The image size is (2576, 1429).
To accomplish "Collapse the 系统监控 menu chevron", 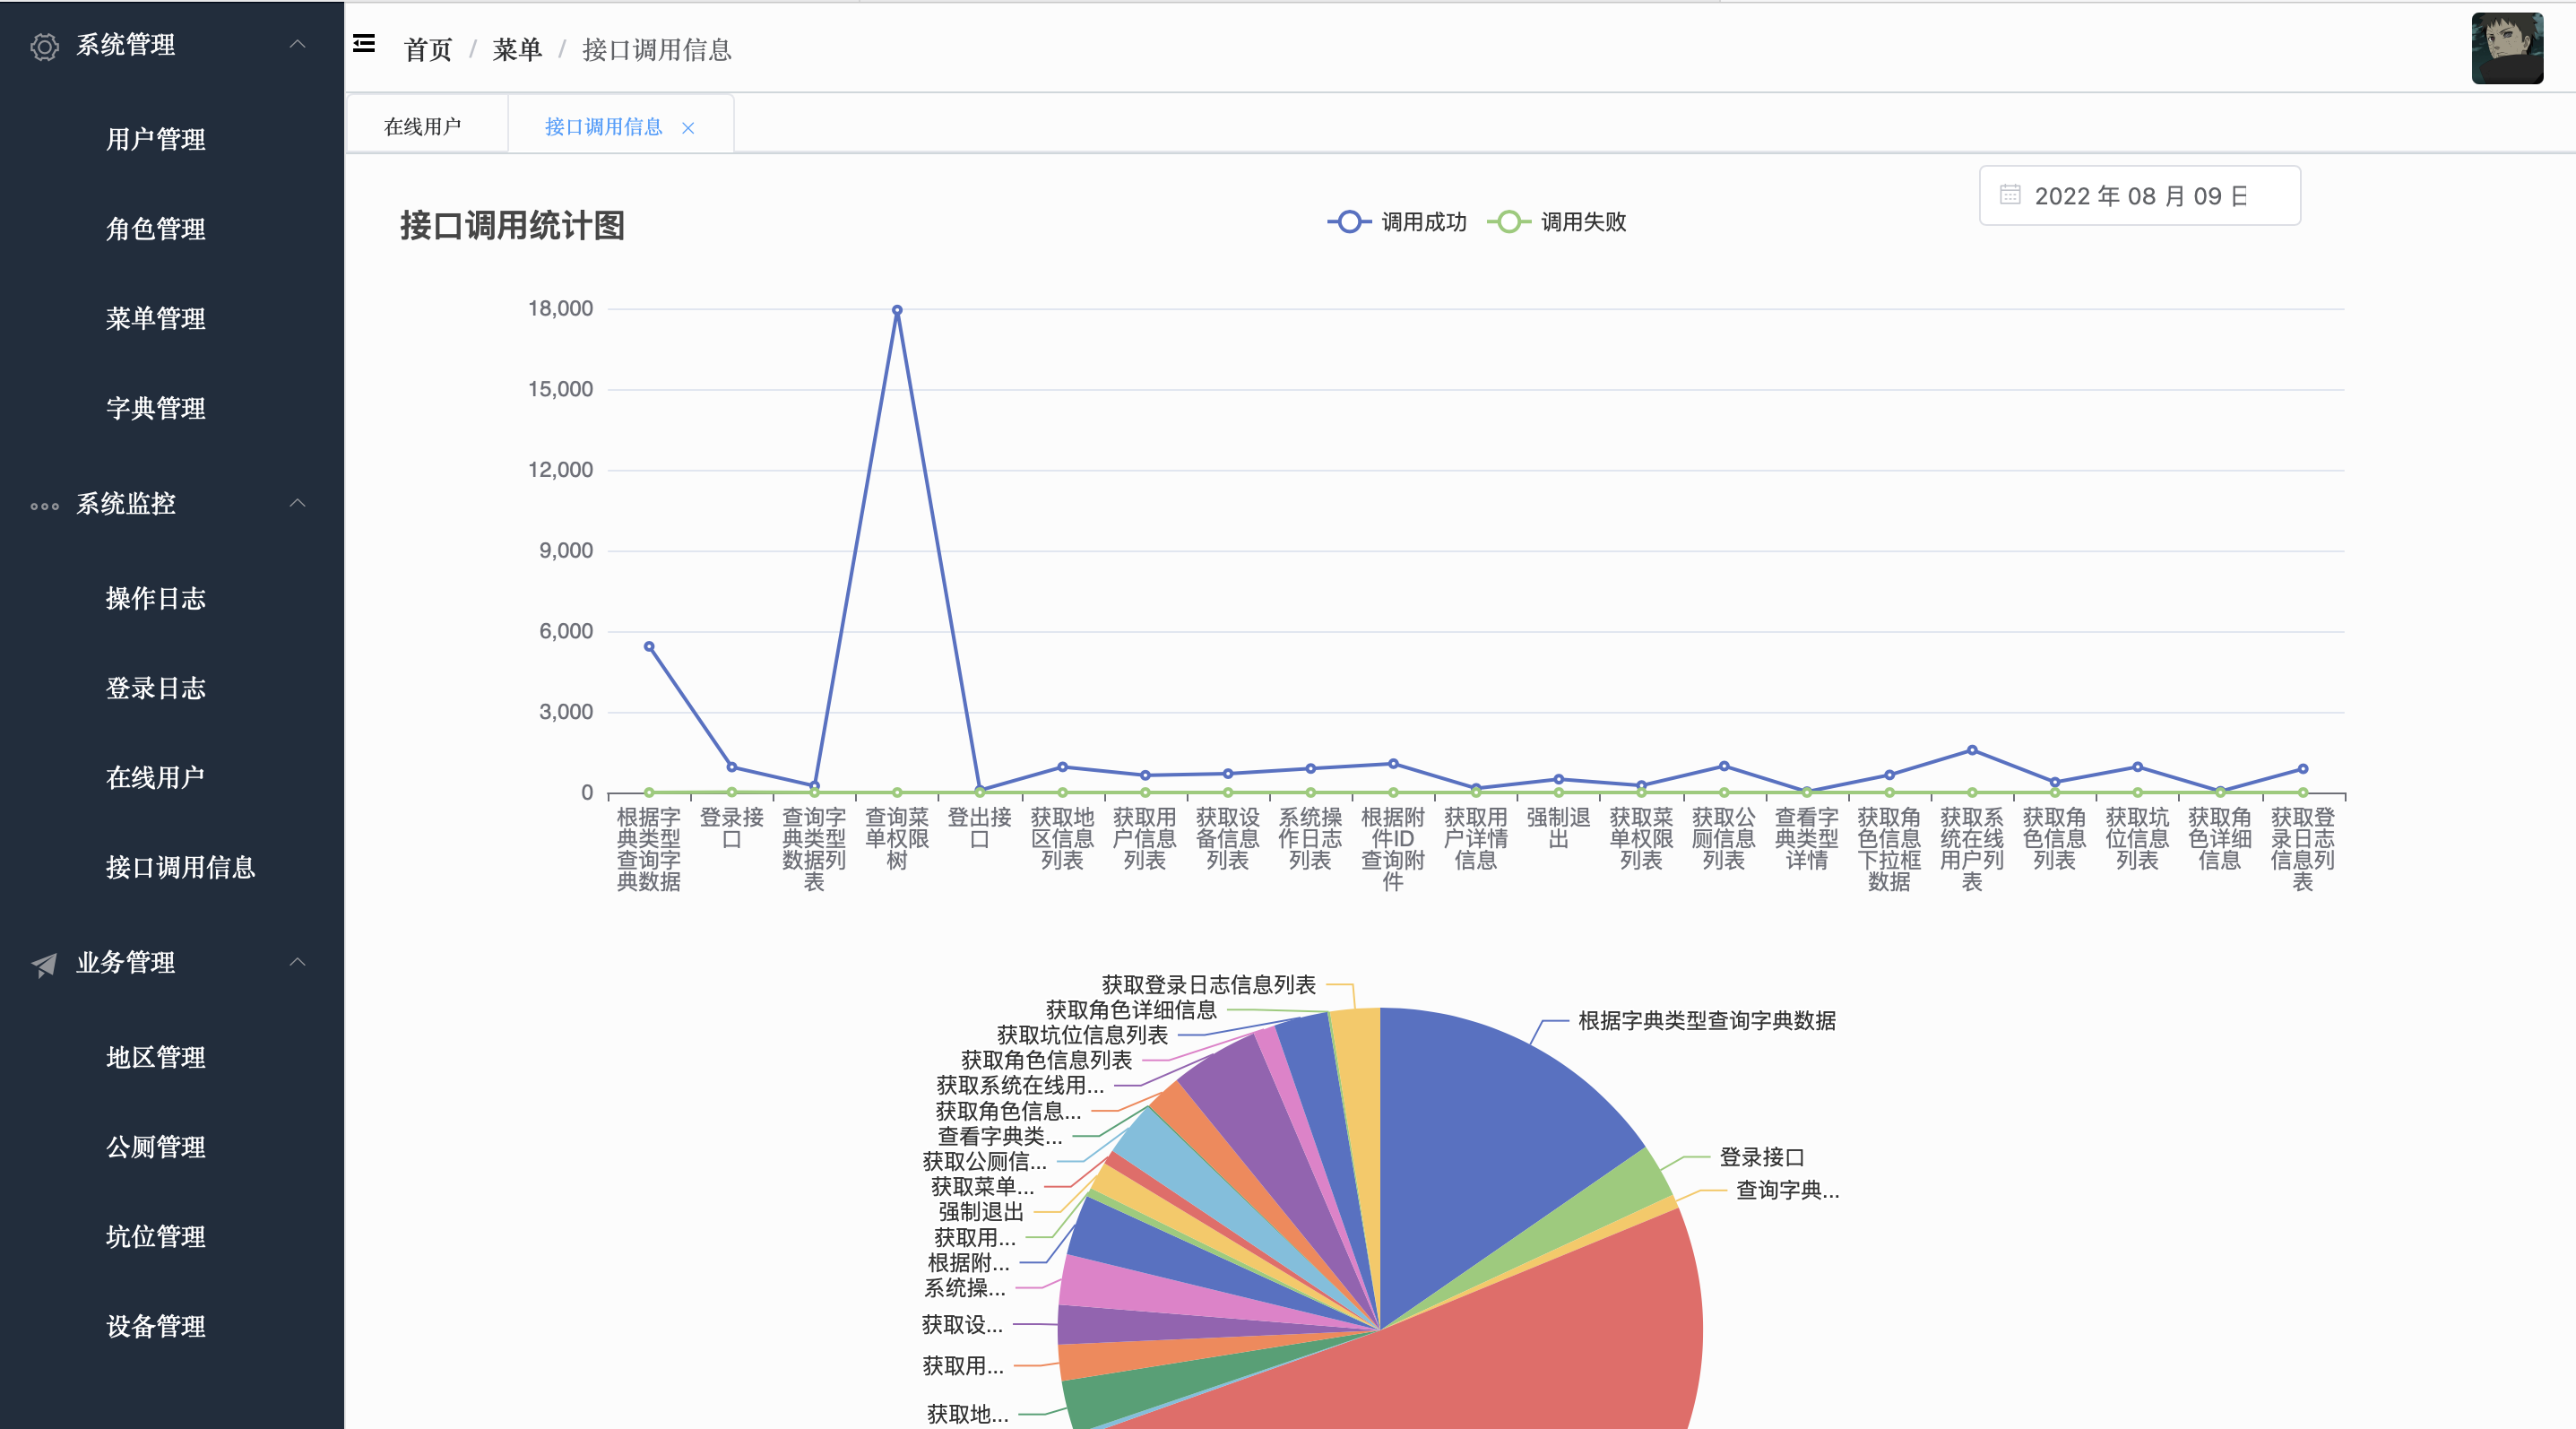I will pyautogui.click(x=297, y=503).
